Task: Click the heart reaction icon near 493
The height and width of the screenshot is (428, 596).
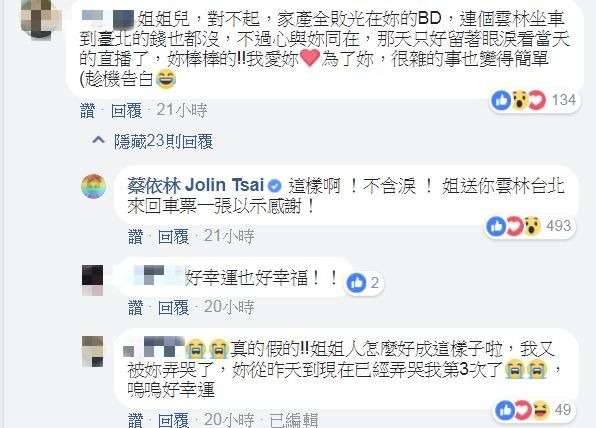Action: [514, 226]
